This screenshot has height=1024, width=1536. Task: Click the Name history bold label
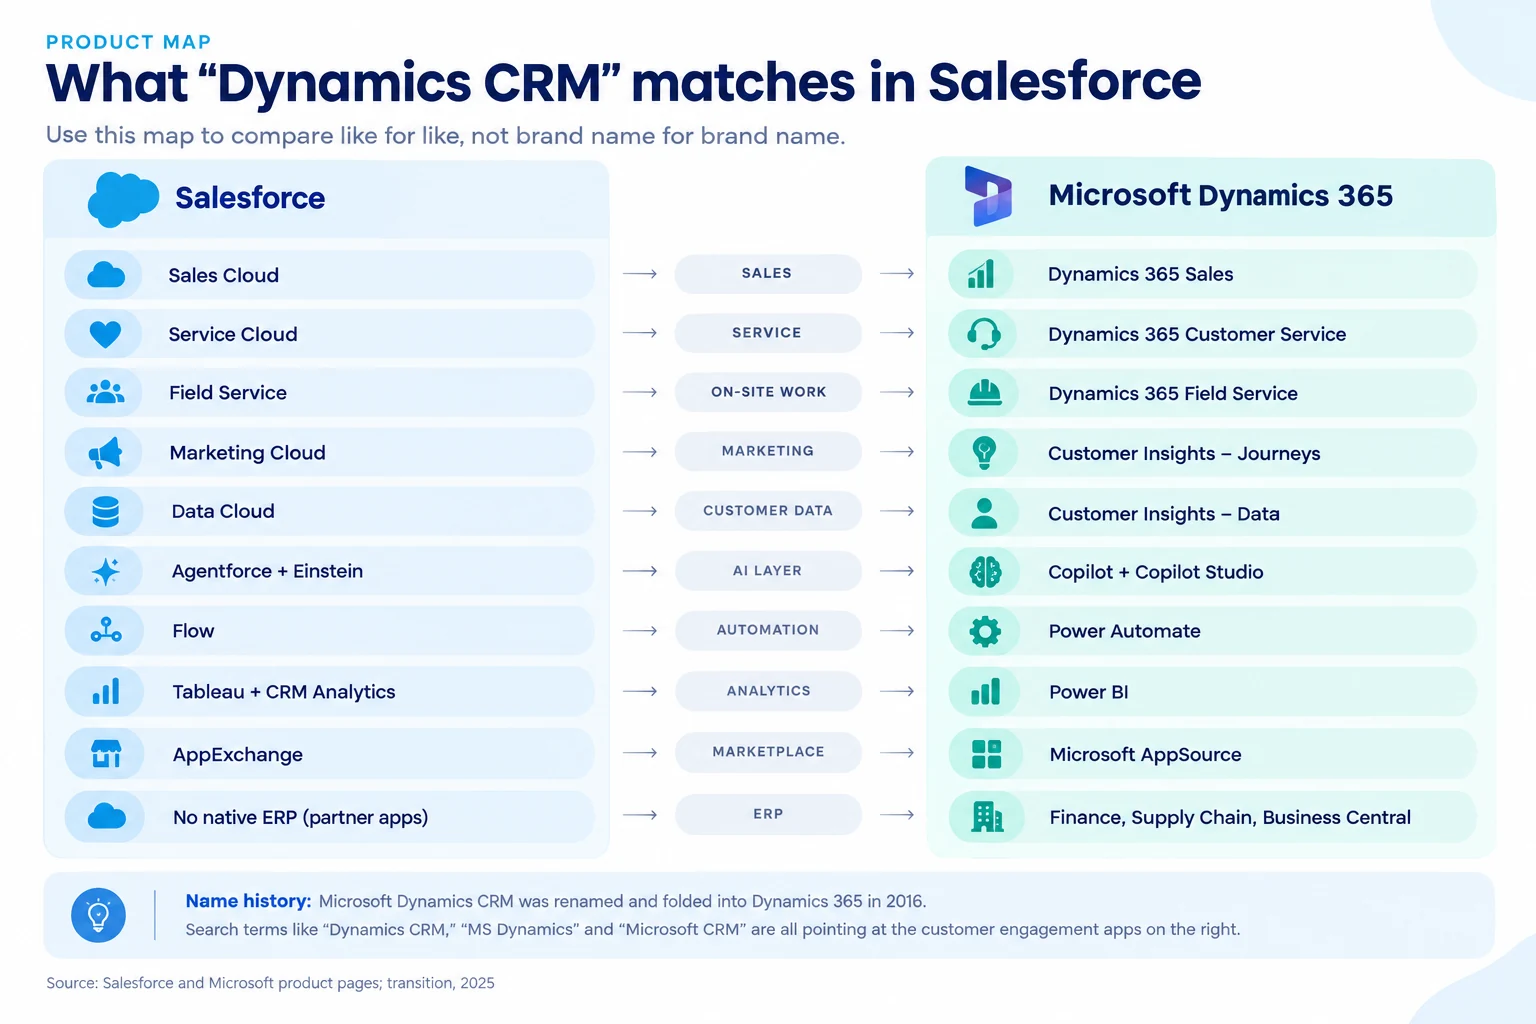coord(248,901)
